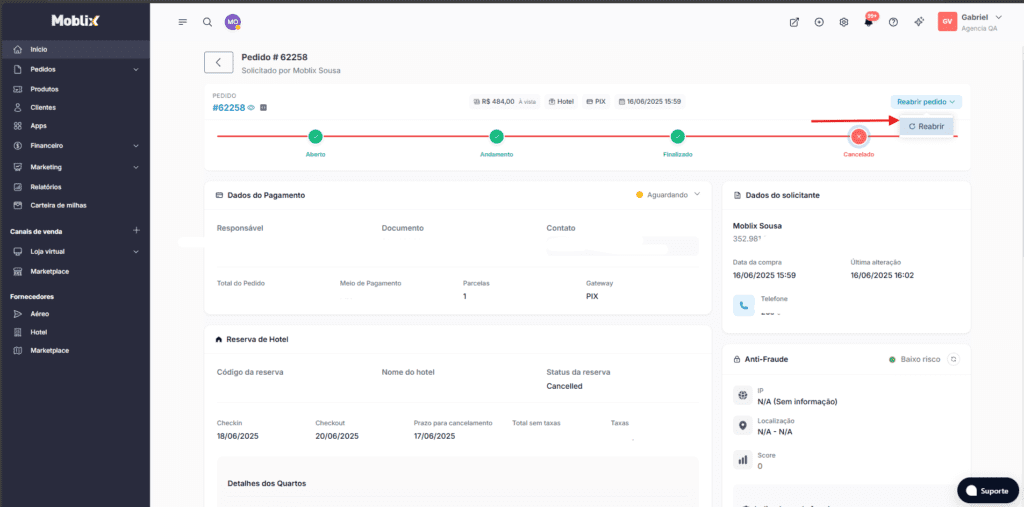This screenshot has height=507, width=1024.
Task: Click the Finalizado step checkmark
Action: (677, 136)
